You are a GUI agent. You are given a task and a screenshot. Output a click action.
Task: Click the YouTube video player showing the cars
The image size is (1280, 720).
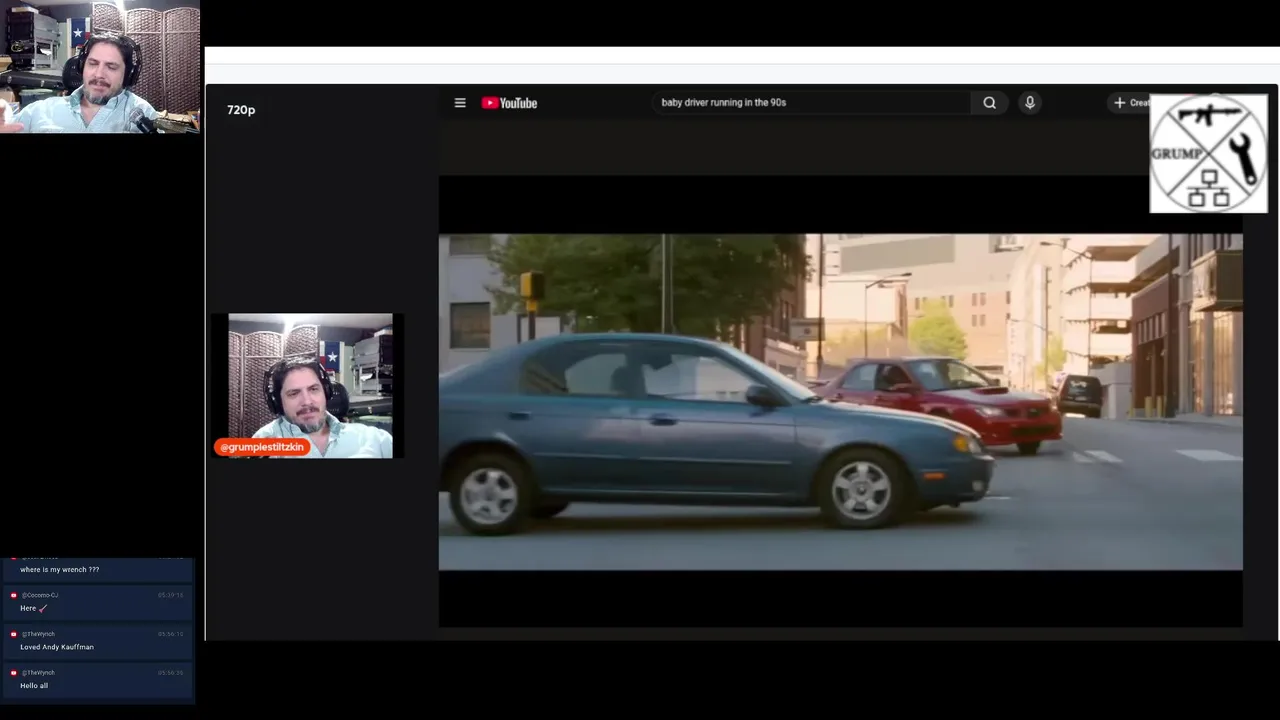point(840,402)
